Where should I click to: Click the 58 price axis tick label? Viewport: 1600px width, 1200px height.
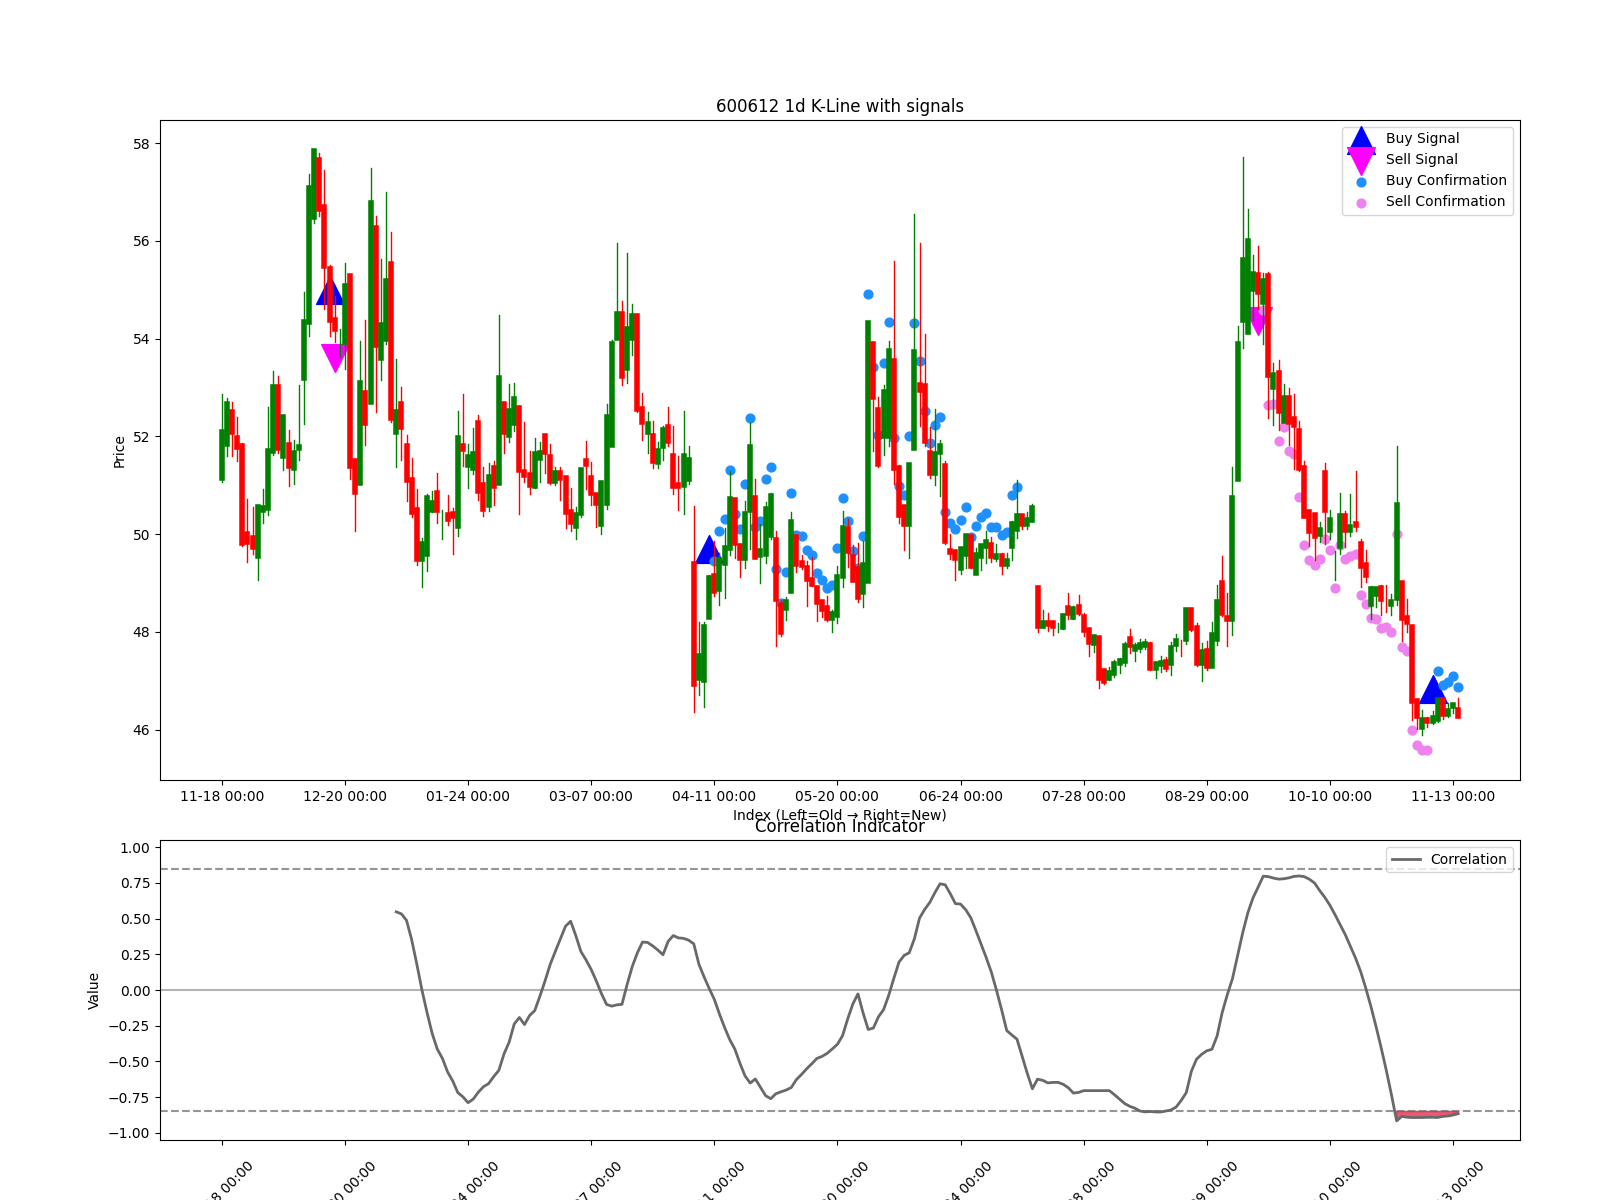(x=140, y=144)
